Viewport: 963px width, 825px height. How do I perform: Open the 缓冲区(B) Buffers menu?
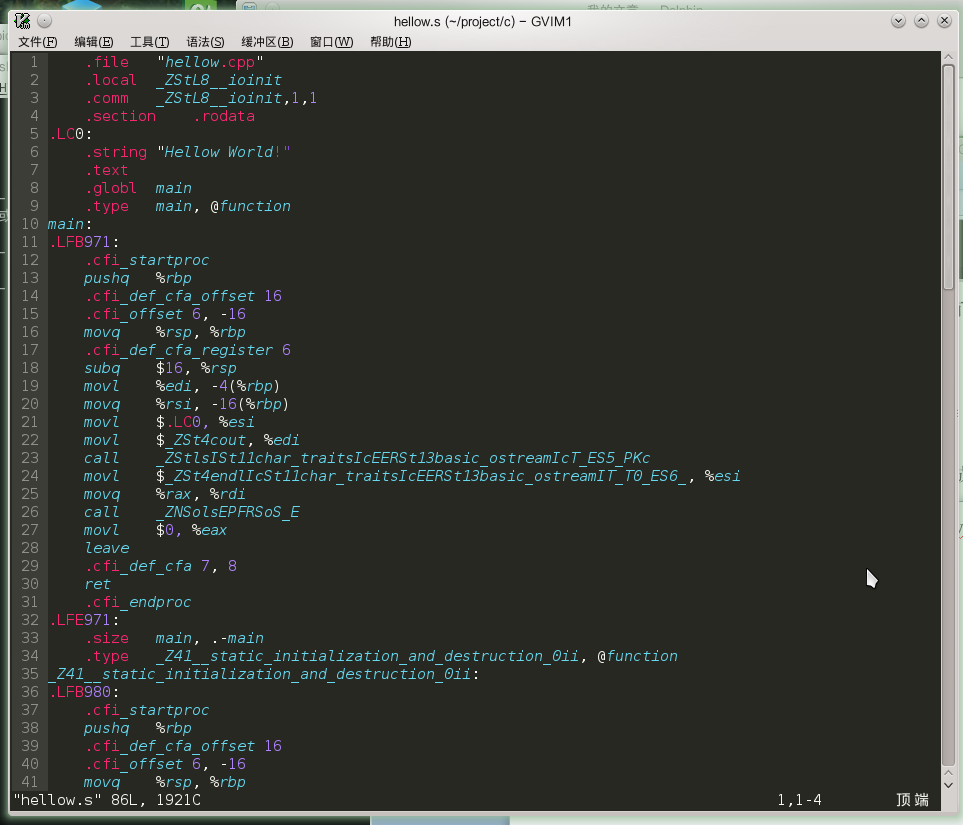267,42
